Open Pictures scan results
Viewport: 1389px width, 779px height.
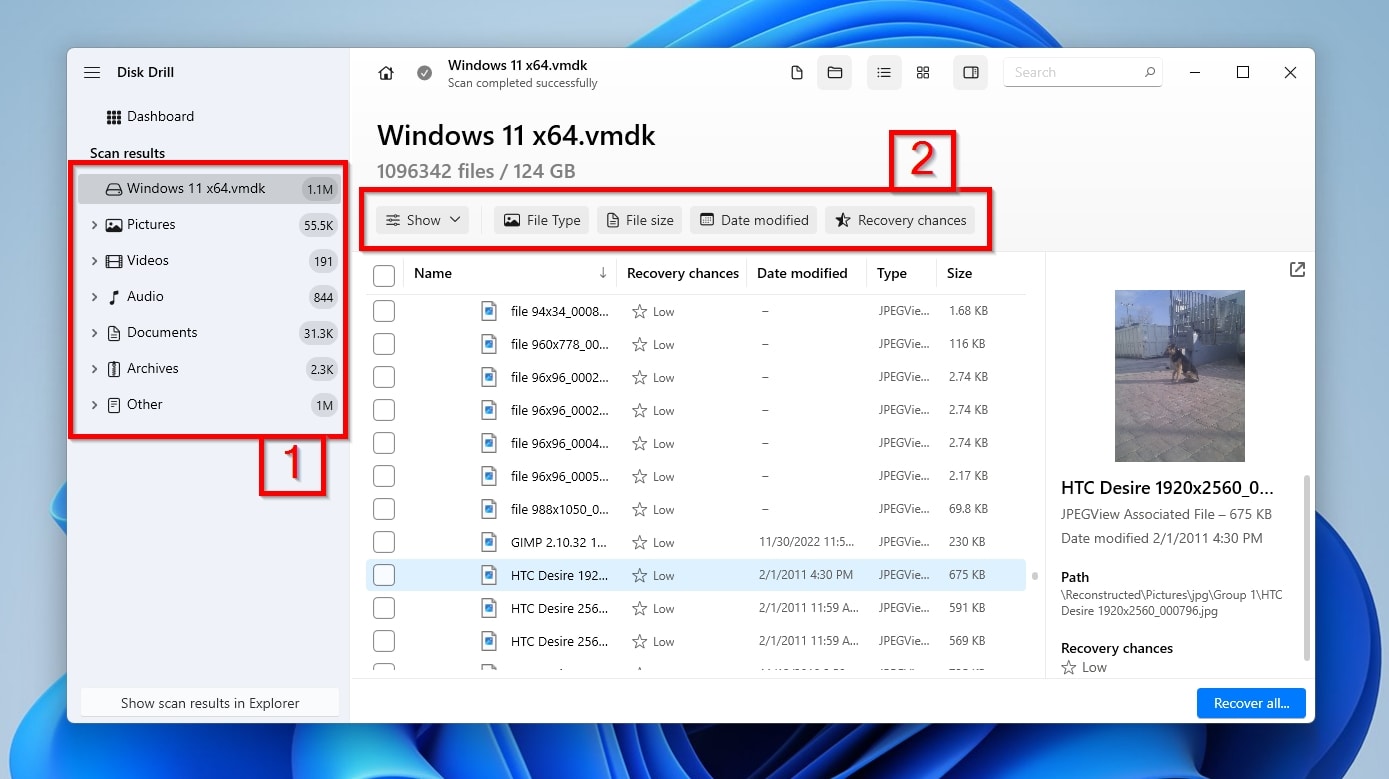151,225
